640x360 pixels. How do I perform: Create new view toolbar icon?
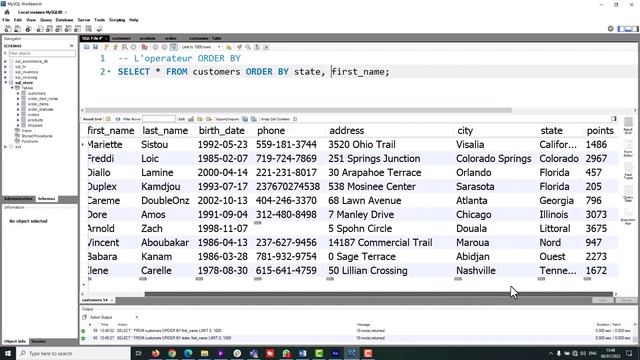coord(59,29)
